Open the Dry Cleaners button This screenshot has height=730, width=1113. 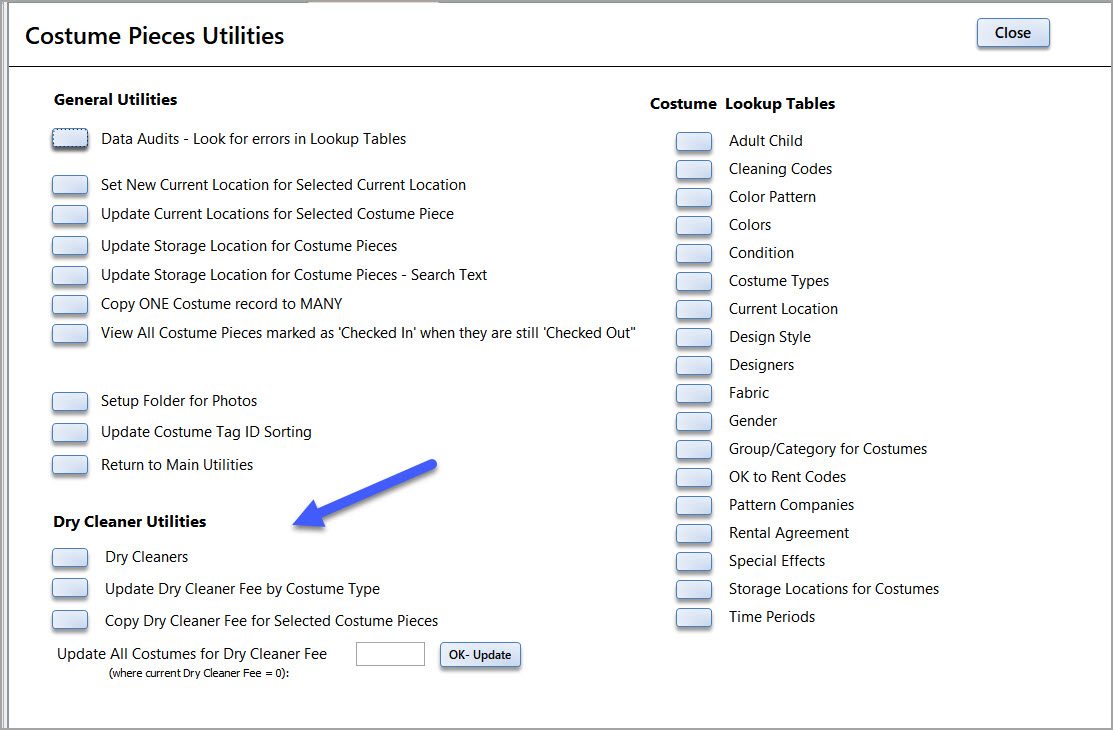coord(70,557)
